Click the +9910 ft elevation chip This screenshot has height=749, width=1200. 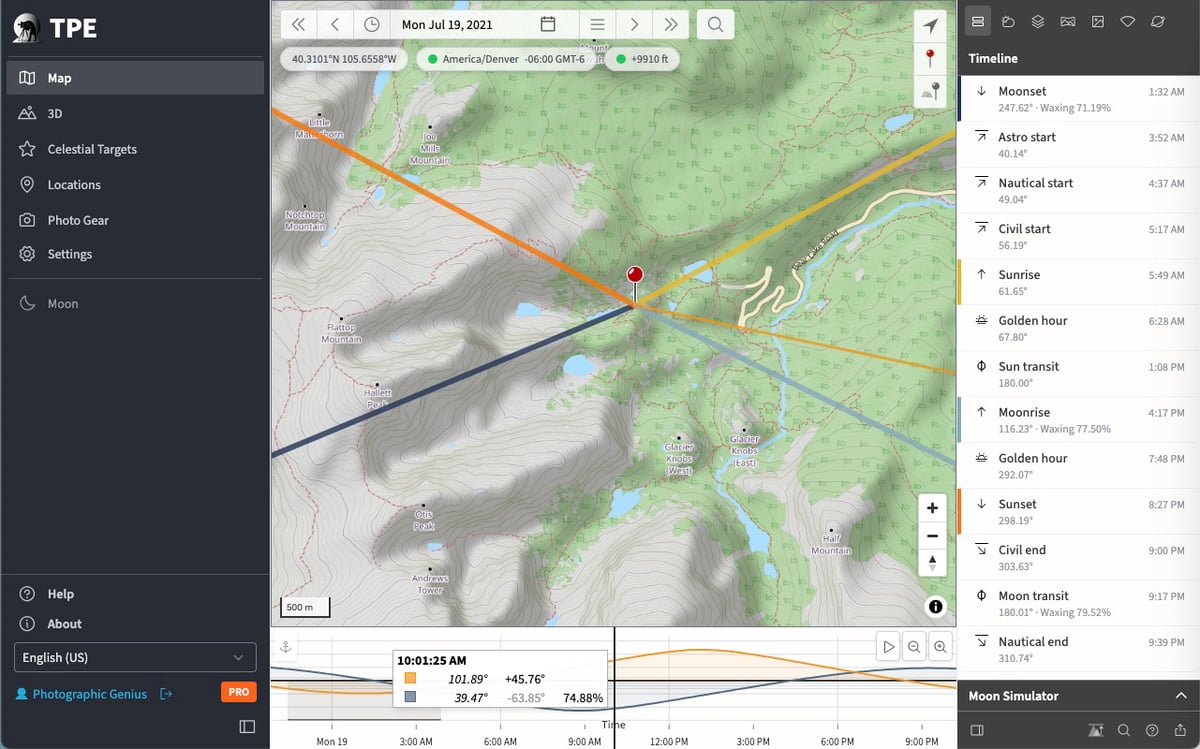pyautogui.click(x=643, y=59)
